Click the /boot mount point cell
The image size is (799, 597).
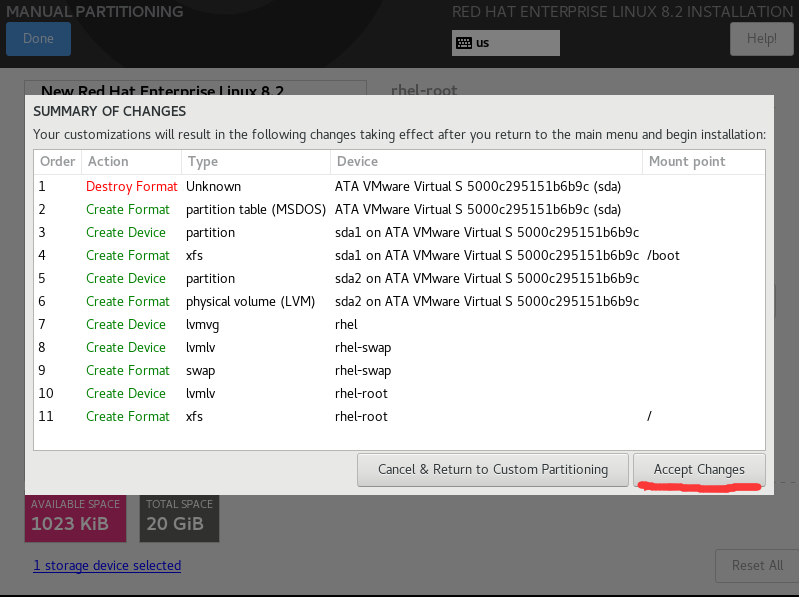tap(663, 255)
